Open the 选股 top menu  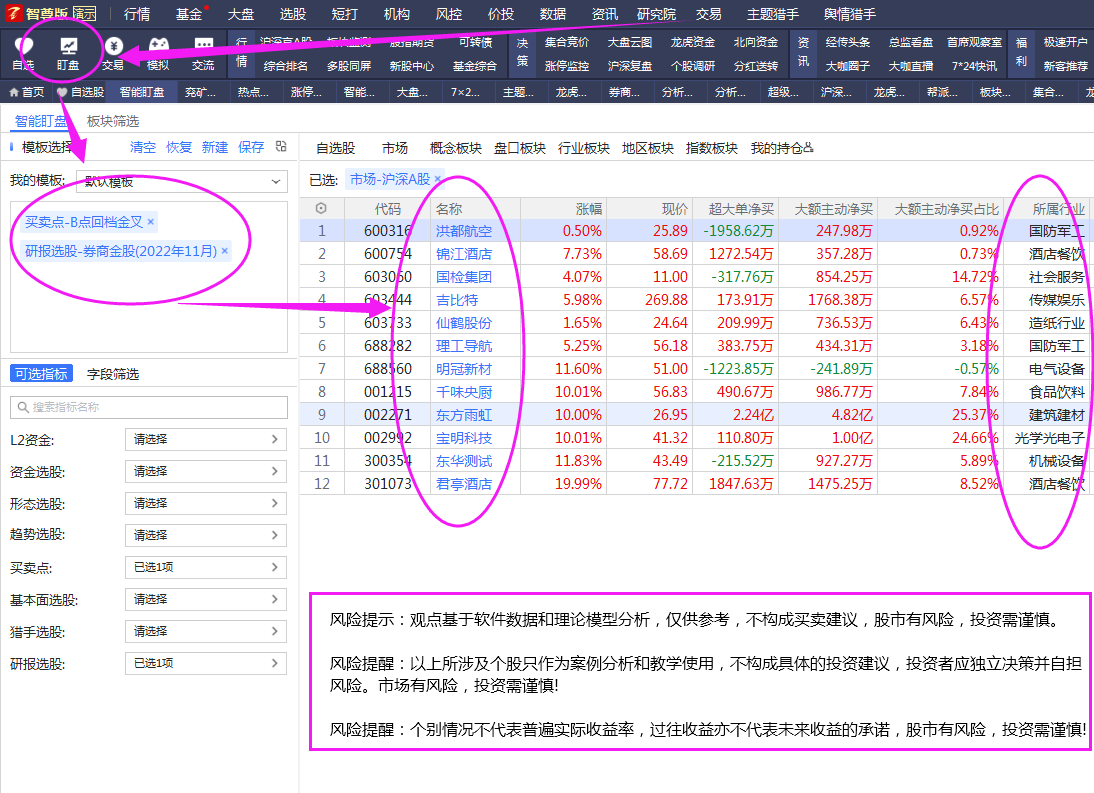click(292, 14)
